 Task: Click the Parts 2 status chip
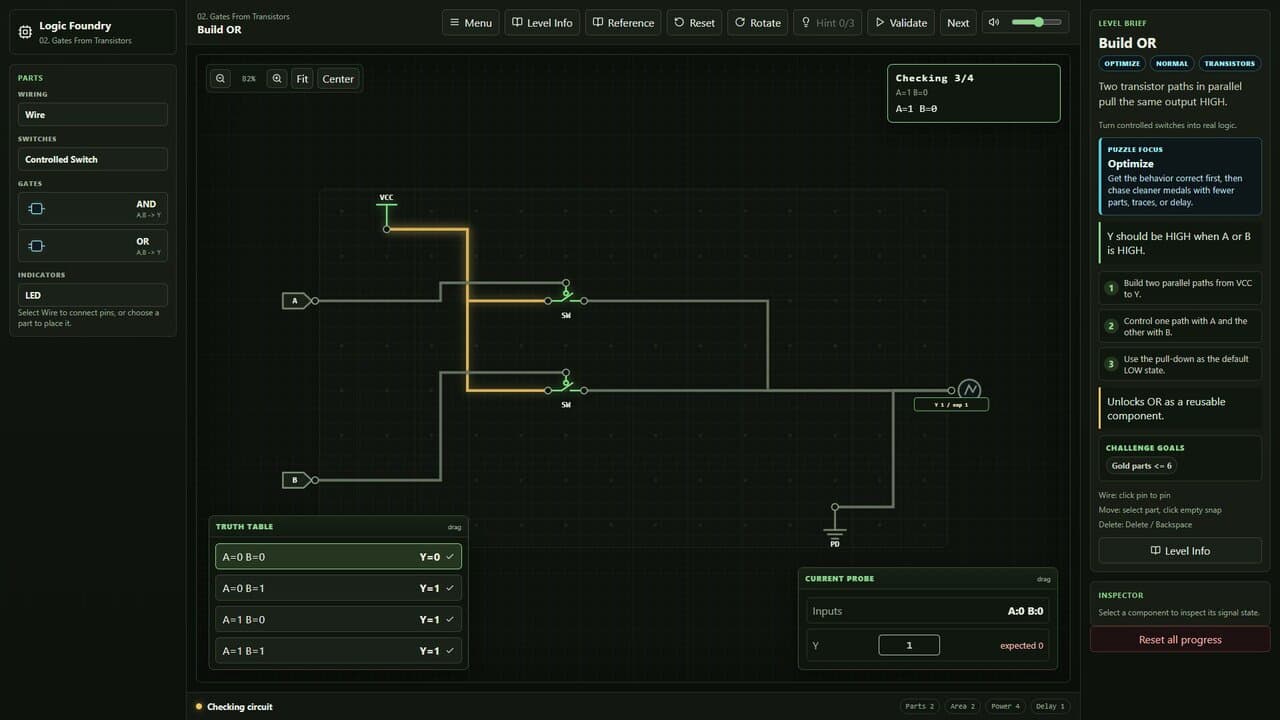[x=920, y=706]
